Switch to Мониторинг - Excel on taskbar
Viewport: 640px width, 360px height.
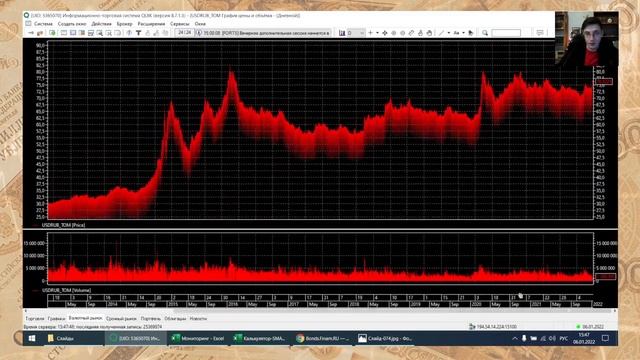pos(198,338)
